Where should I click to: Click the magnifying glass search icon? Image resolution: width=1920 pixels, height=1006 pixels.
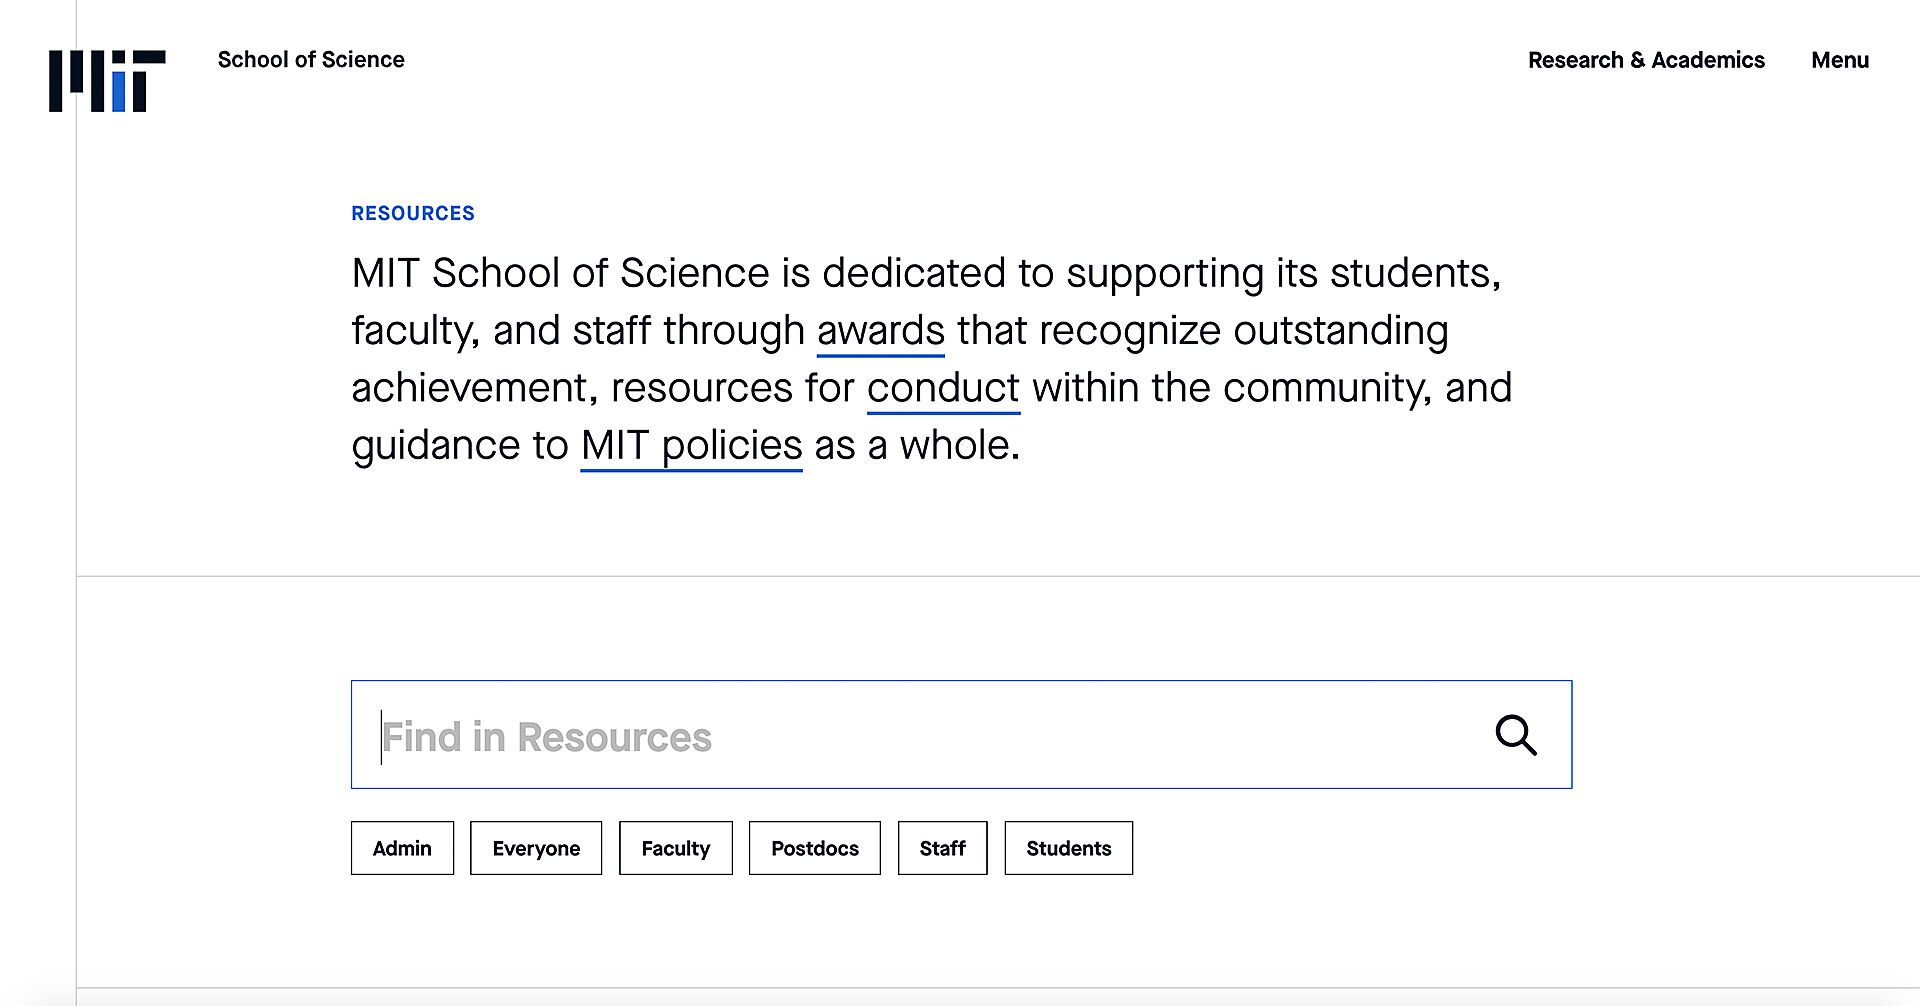tap(1516, 735)
